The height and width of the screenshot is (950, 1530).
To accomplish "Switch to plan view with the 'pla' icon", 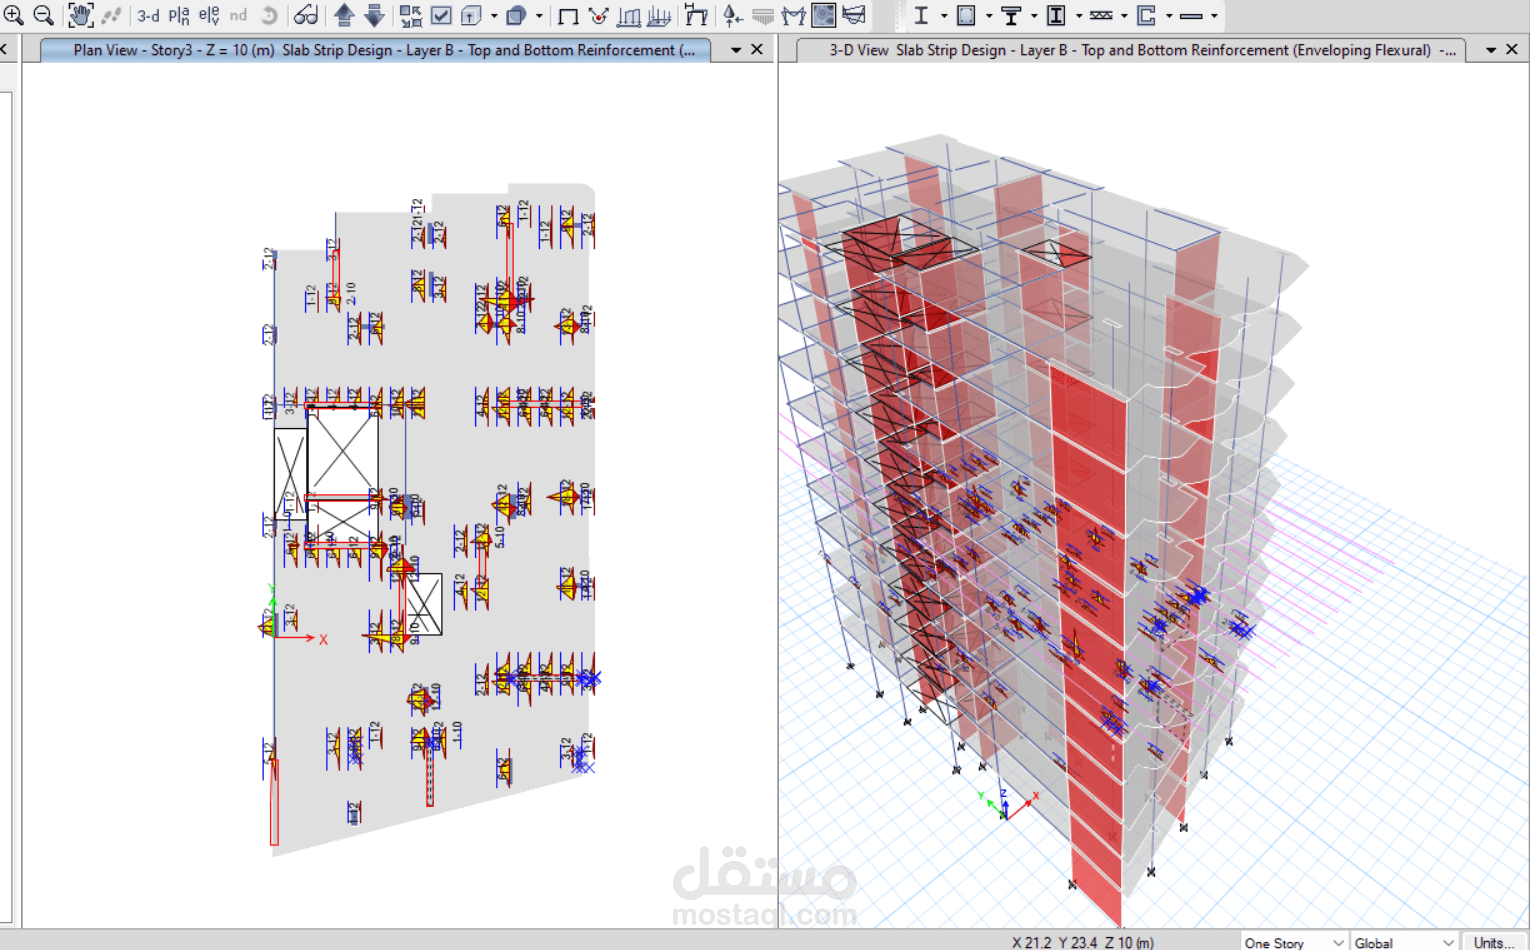I will 179,15.
